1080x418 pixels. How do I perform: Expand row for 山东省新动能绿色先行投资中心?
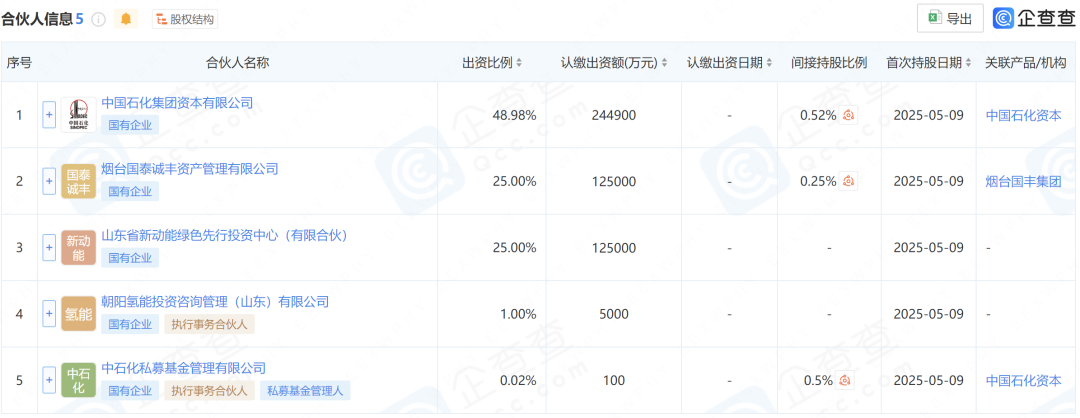coord(48,247)
